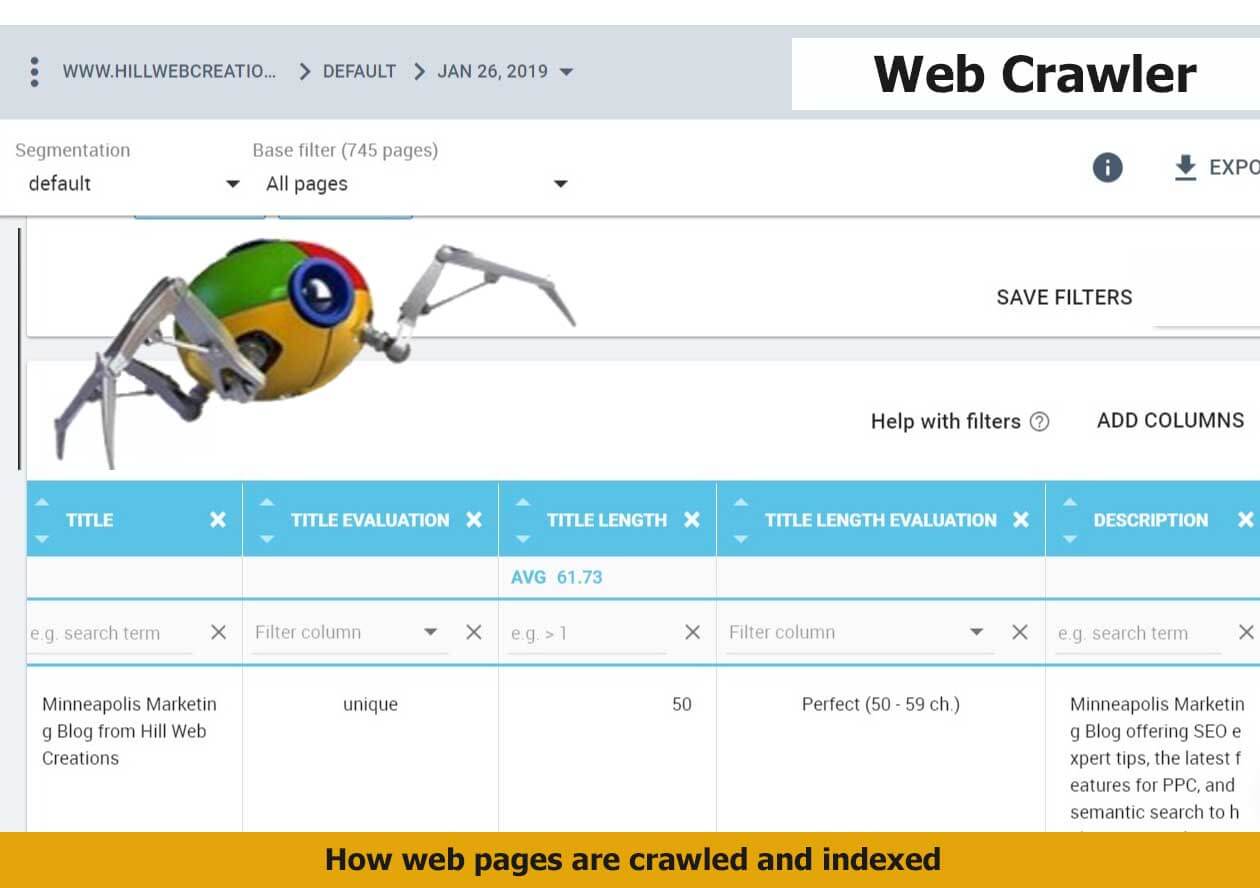Clear the Title search term filter

(218, 632)
